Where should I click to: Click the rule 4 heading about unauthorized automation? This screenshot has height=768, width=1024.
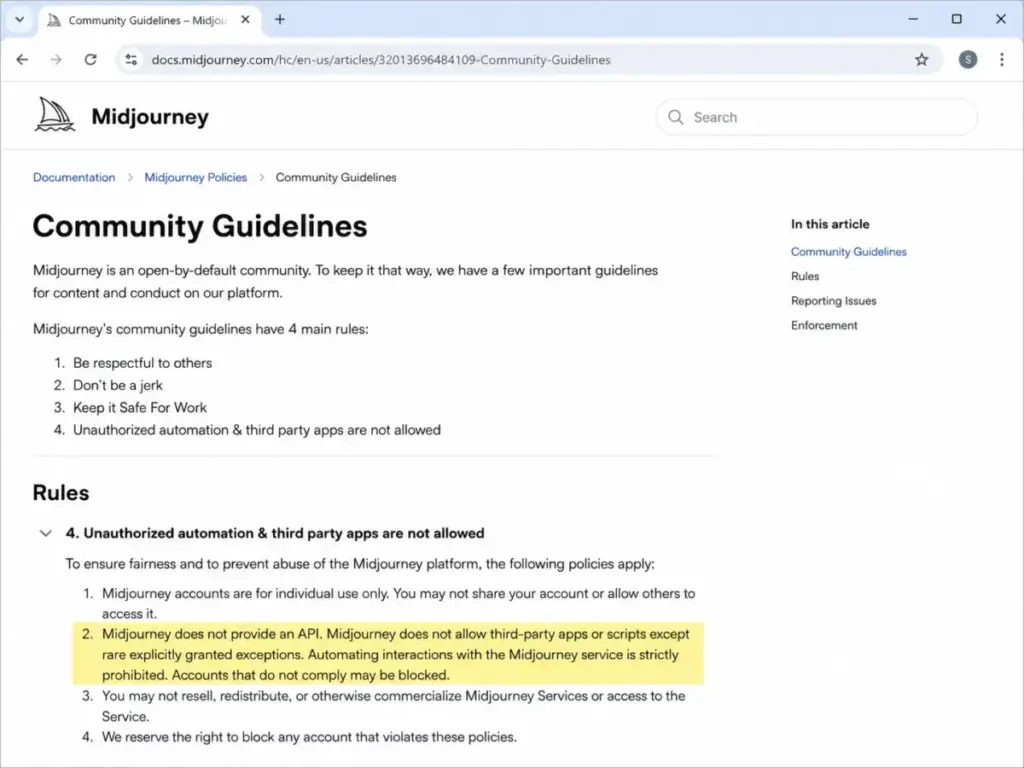pos(275,533)
